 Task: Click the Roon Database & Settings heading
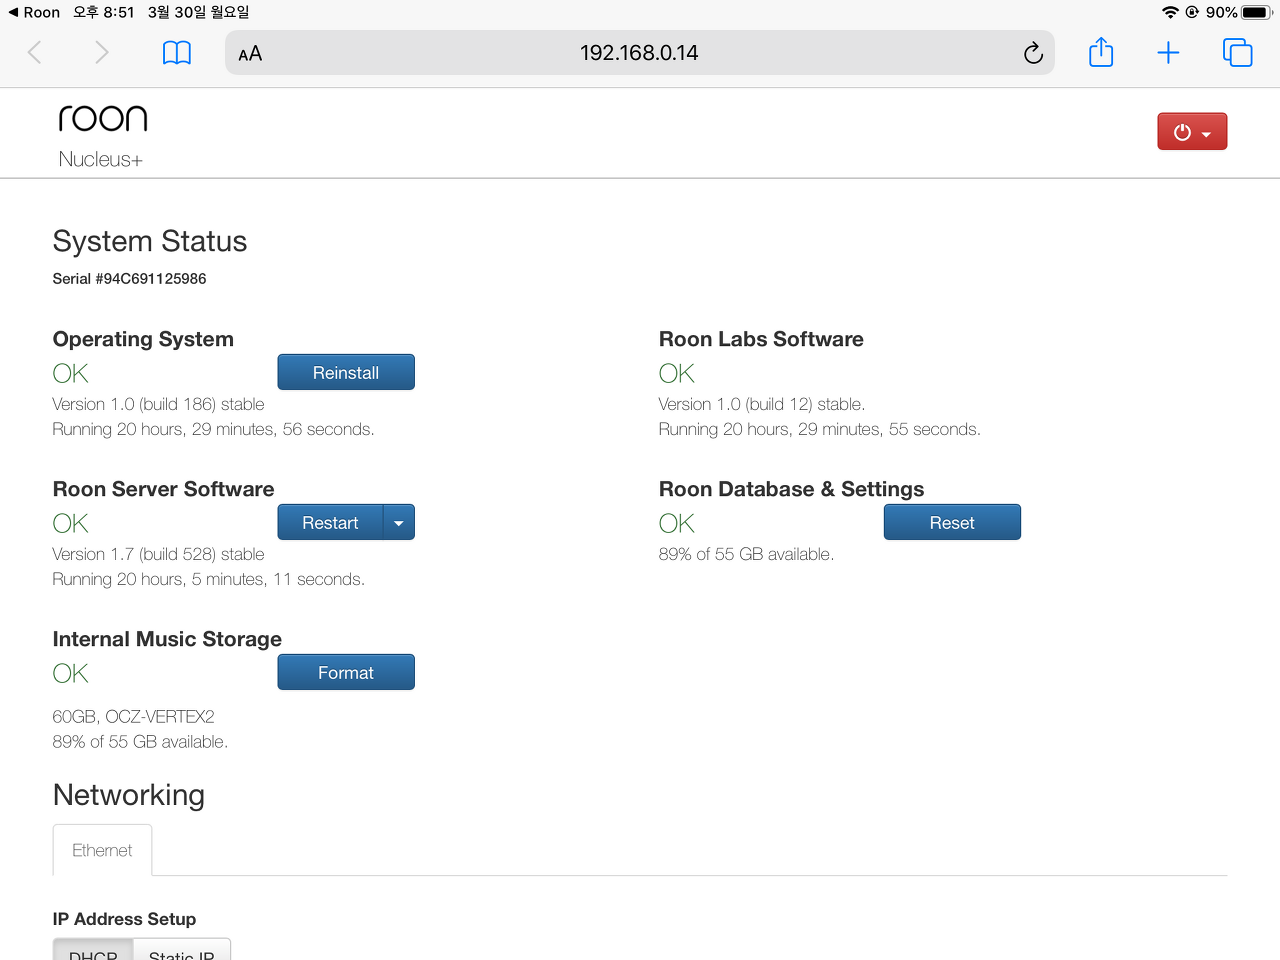[792, 489]
